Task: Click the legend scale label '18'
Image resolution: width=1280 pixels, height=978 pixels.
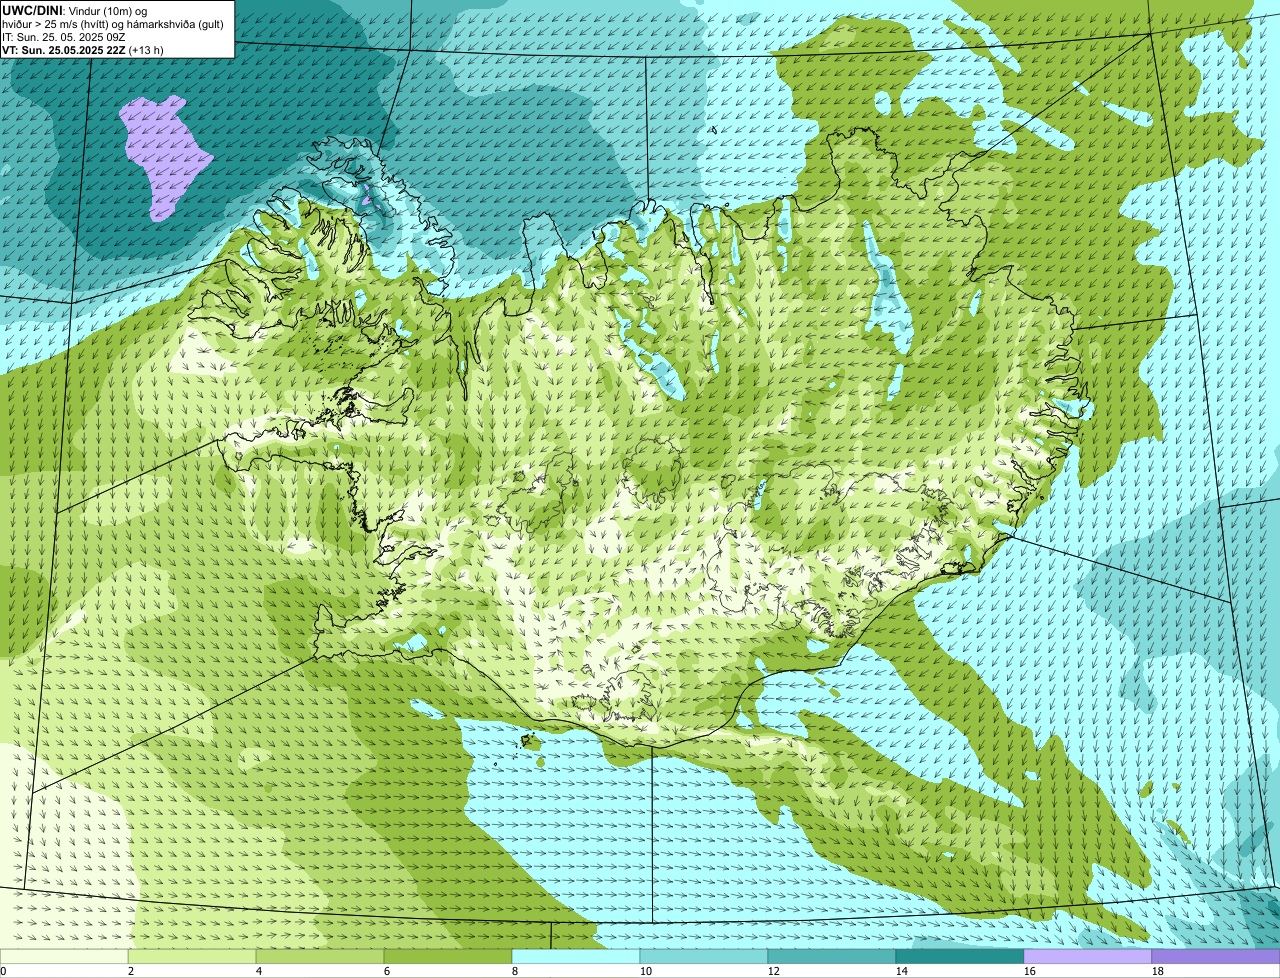Action: 1158,971
